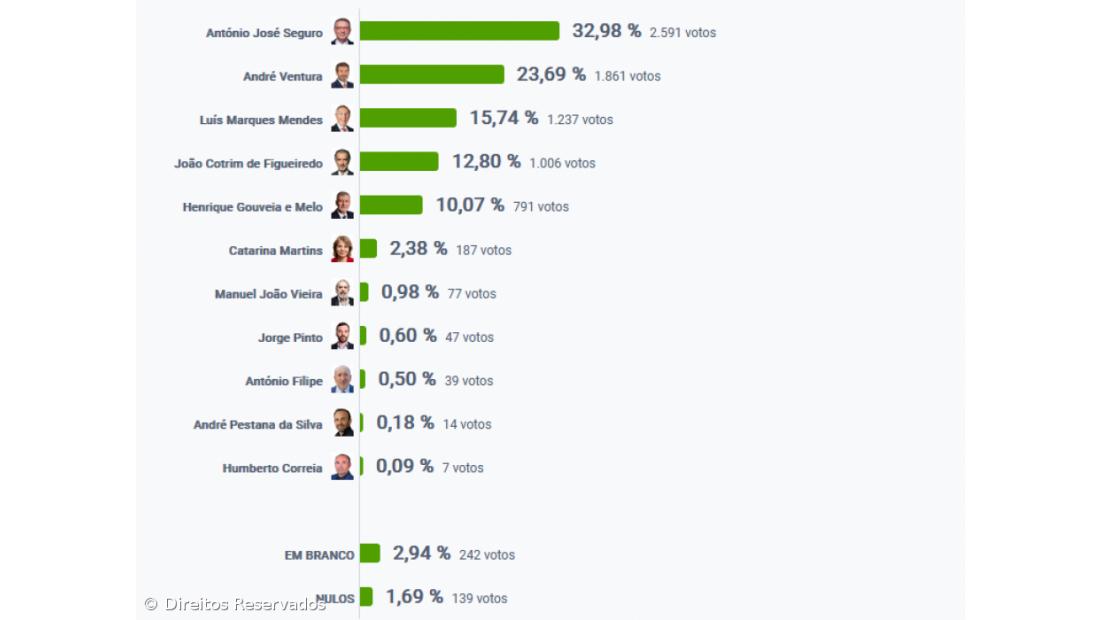This screenshot has height=620, width=1100.
Task: Click António José Seguro's portrait photo
Action: coord(342,31)
